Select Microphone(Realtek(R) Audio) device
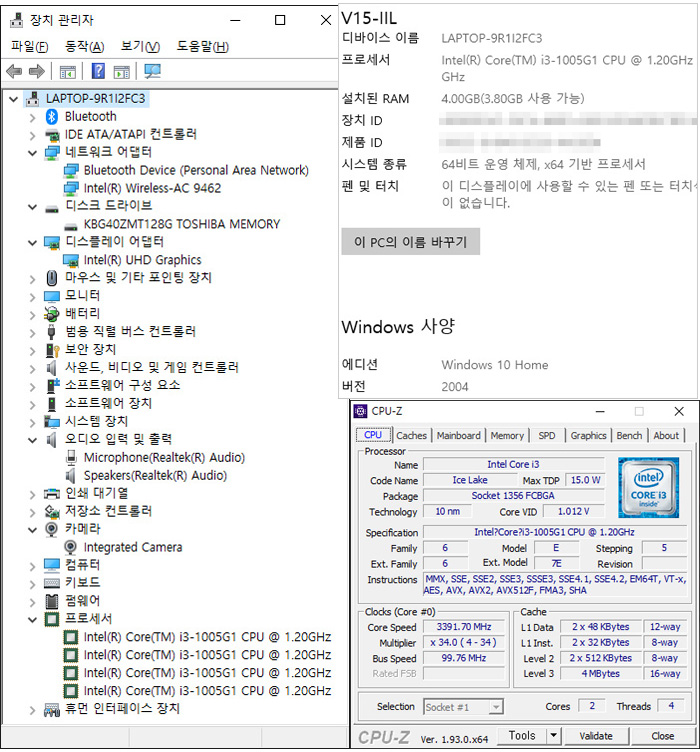Screen dimensions: 700x752 [x=164, y=458]
